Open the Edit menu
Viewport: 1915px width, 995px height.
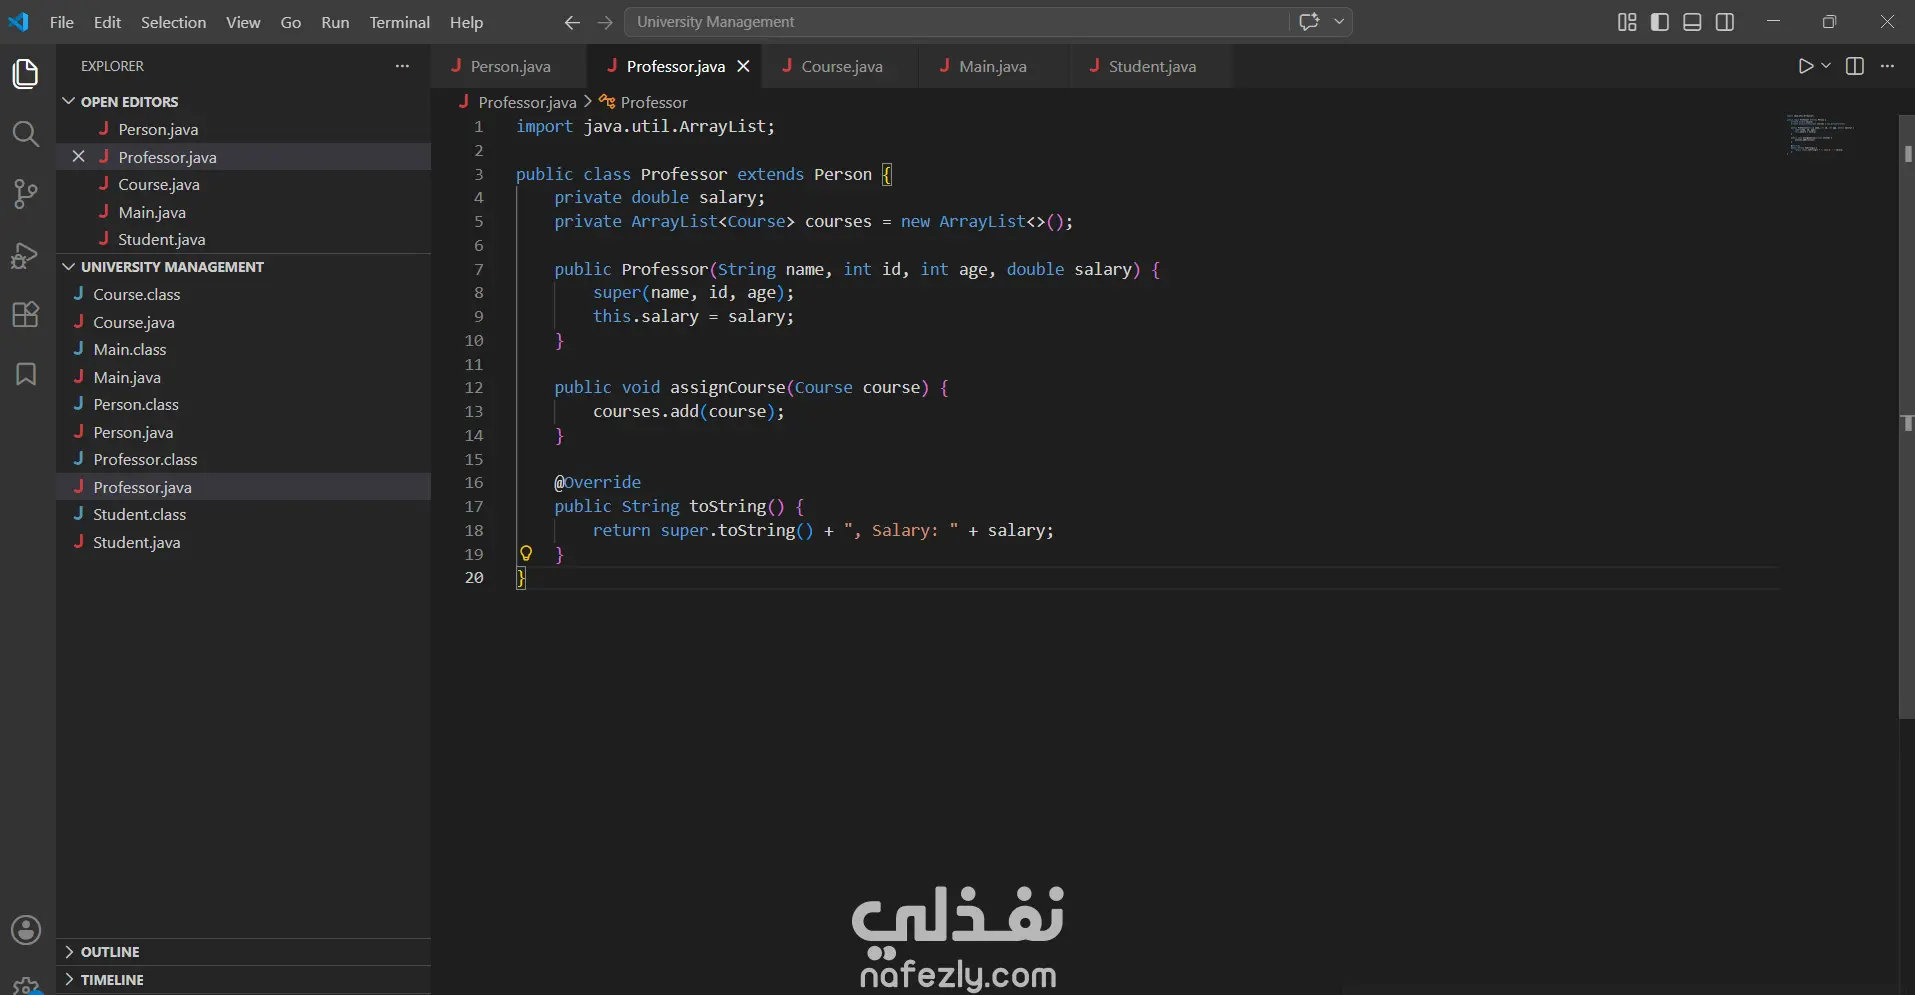107,22
